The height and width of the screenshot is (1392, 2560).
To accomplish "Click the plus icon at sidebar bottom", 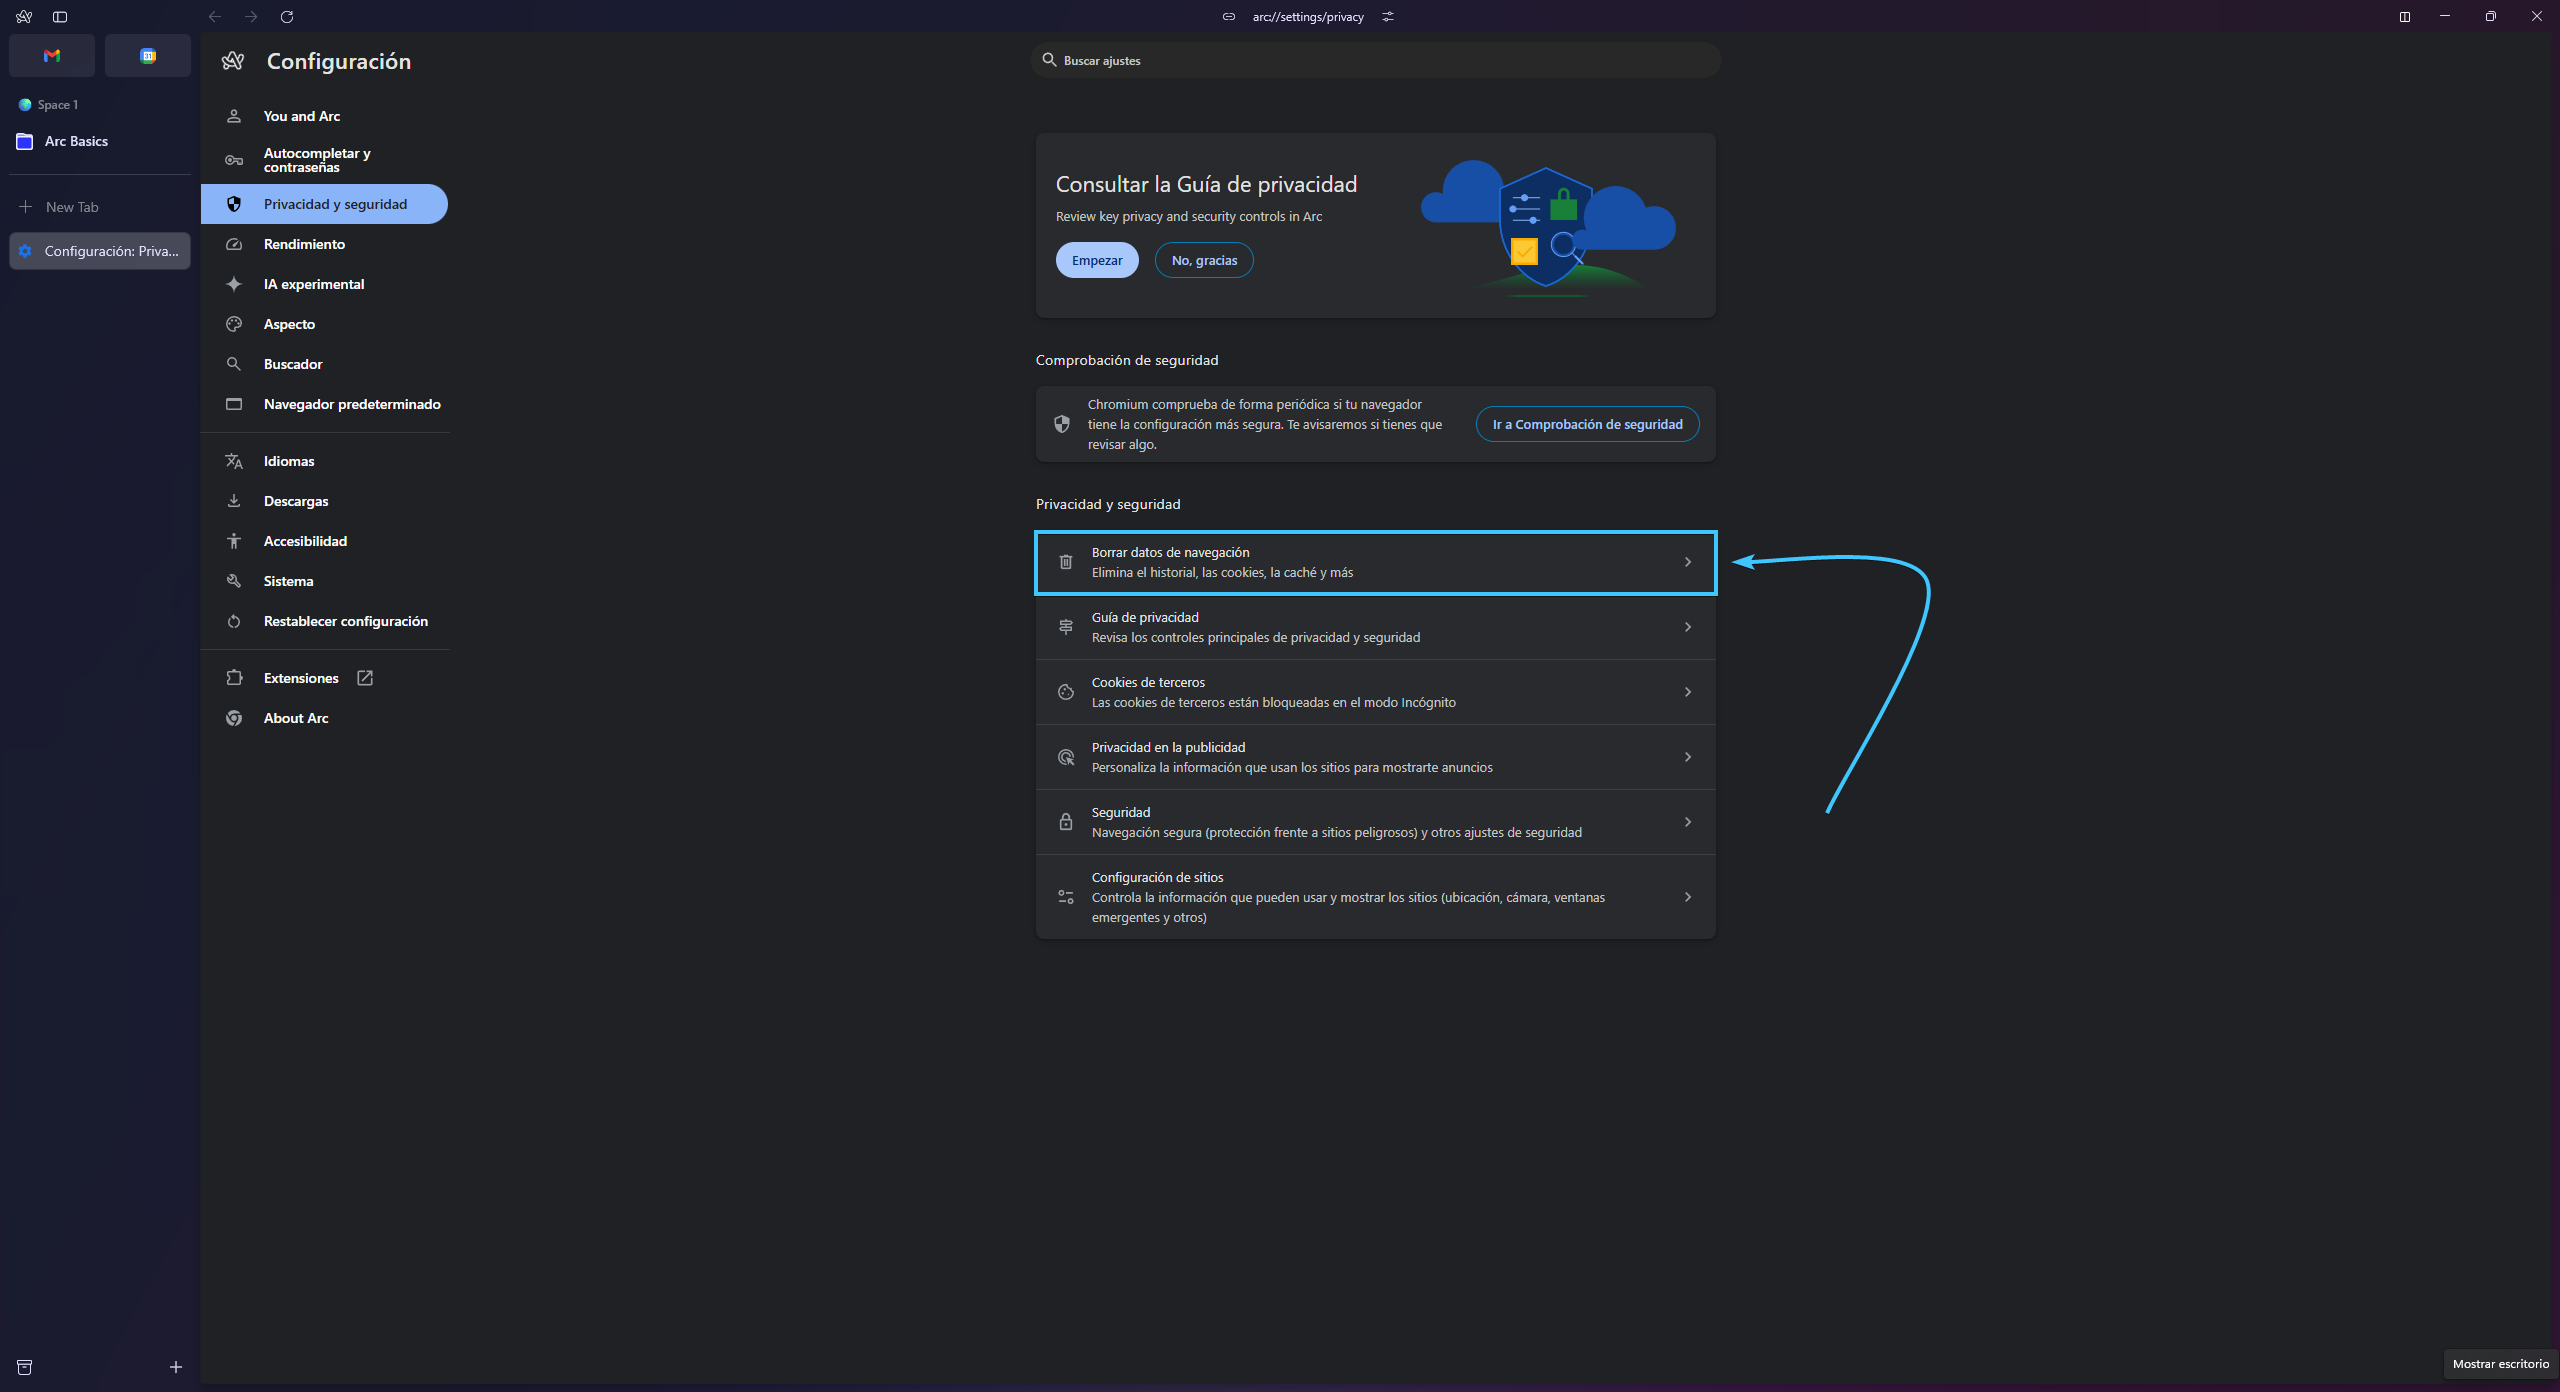I will (x=176, y=1367).
